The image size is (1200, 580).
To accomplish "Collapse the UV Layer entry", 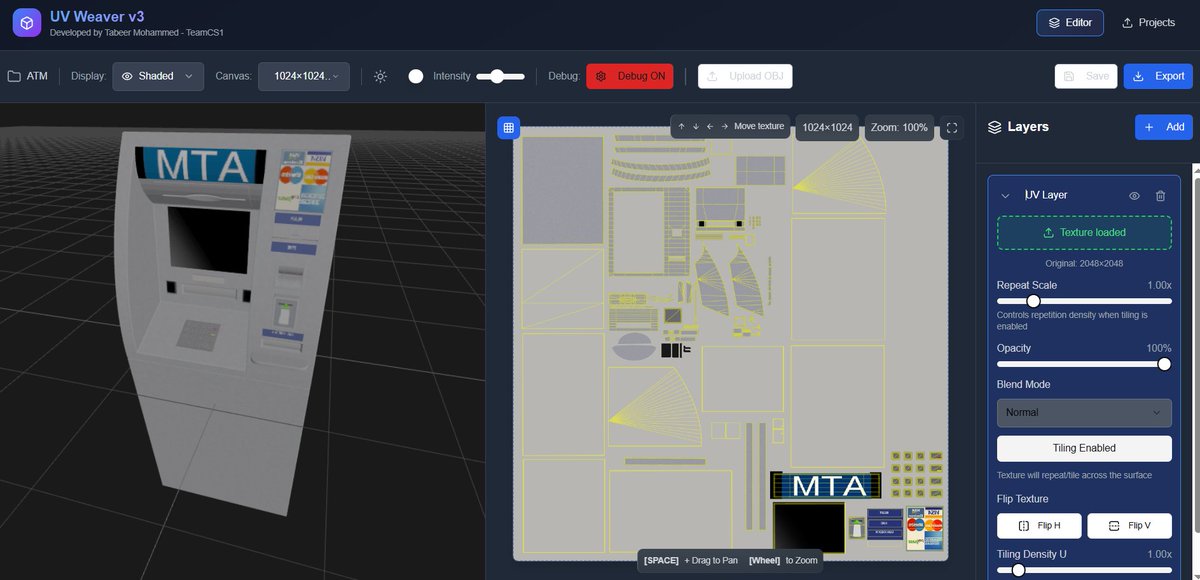I will [x=1005, y=195].
